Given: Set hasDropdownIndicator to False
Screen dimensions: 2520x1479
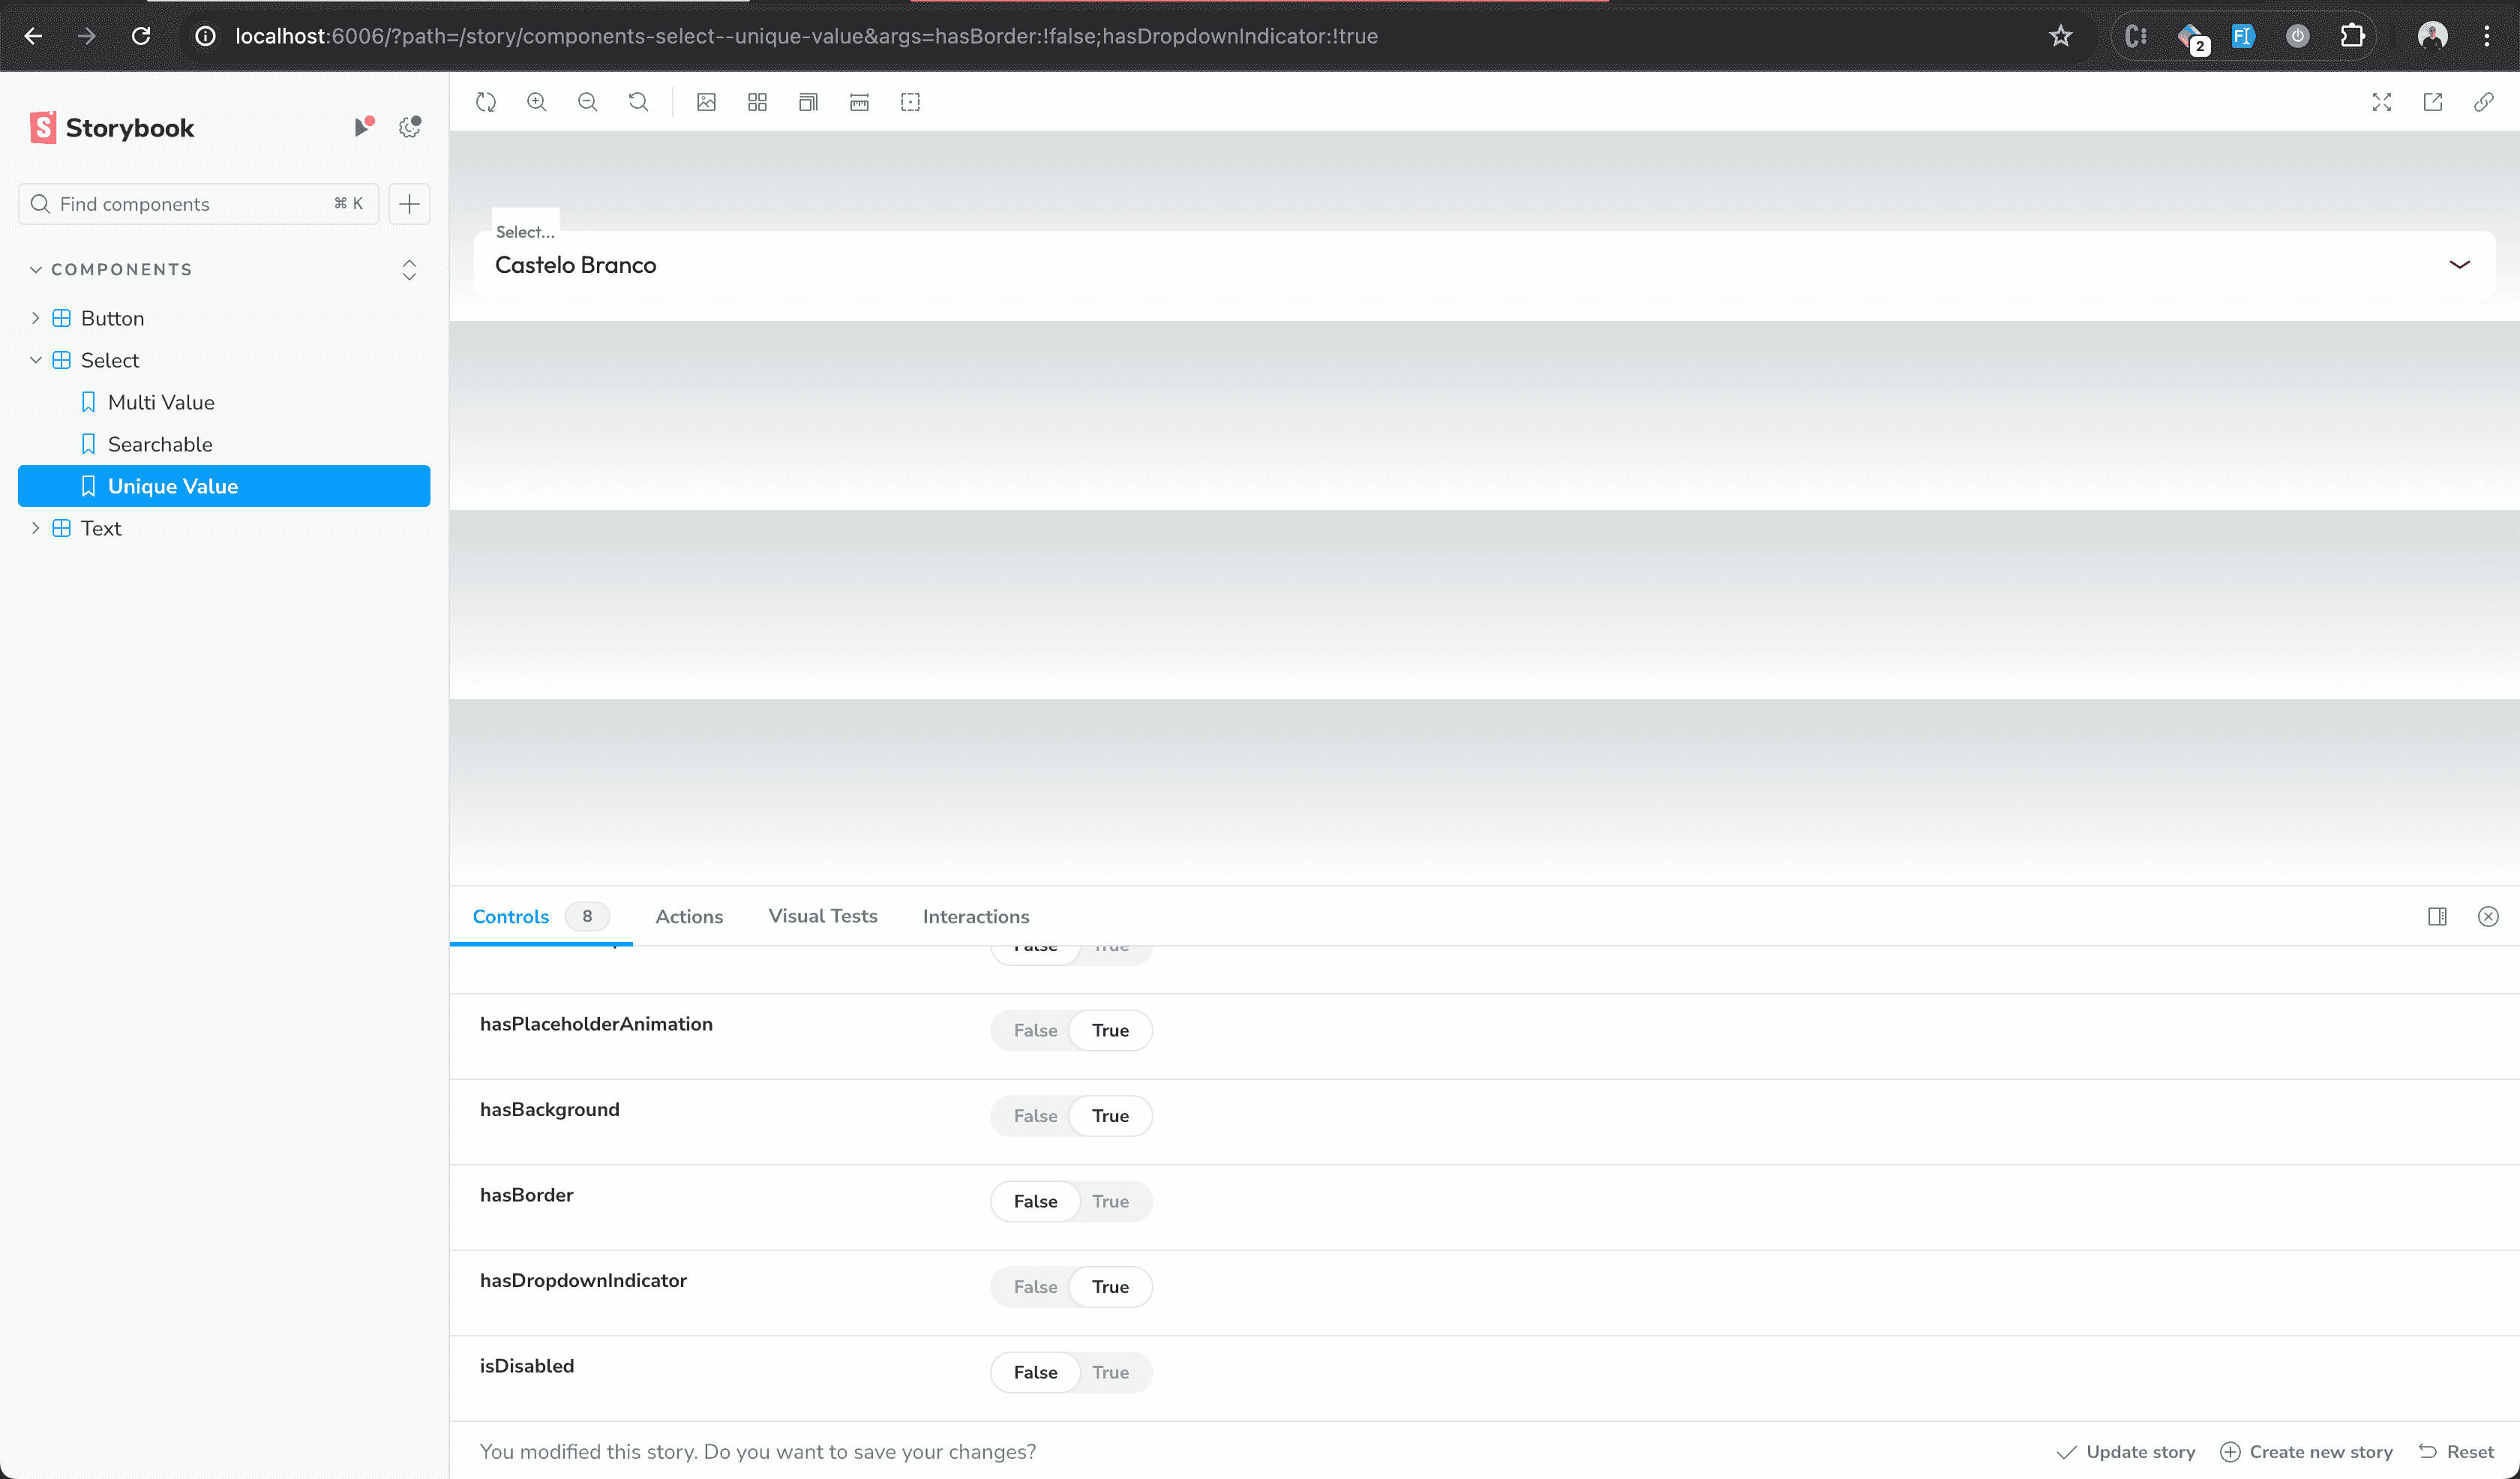Looking at the screenshot, I should (1035, 1287).
